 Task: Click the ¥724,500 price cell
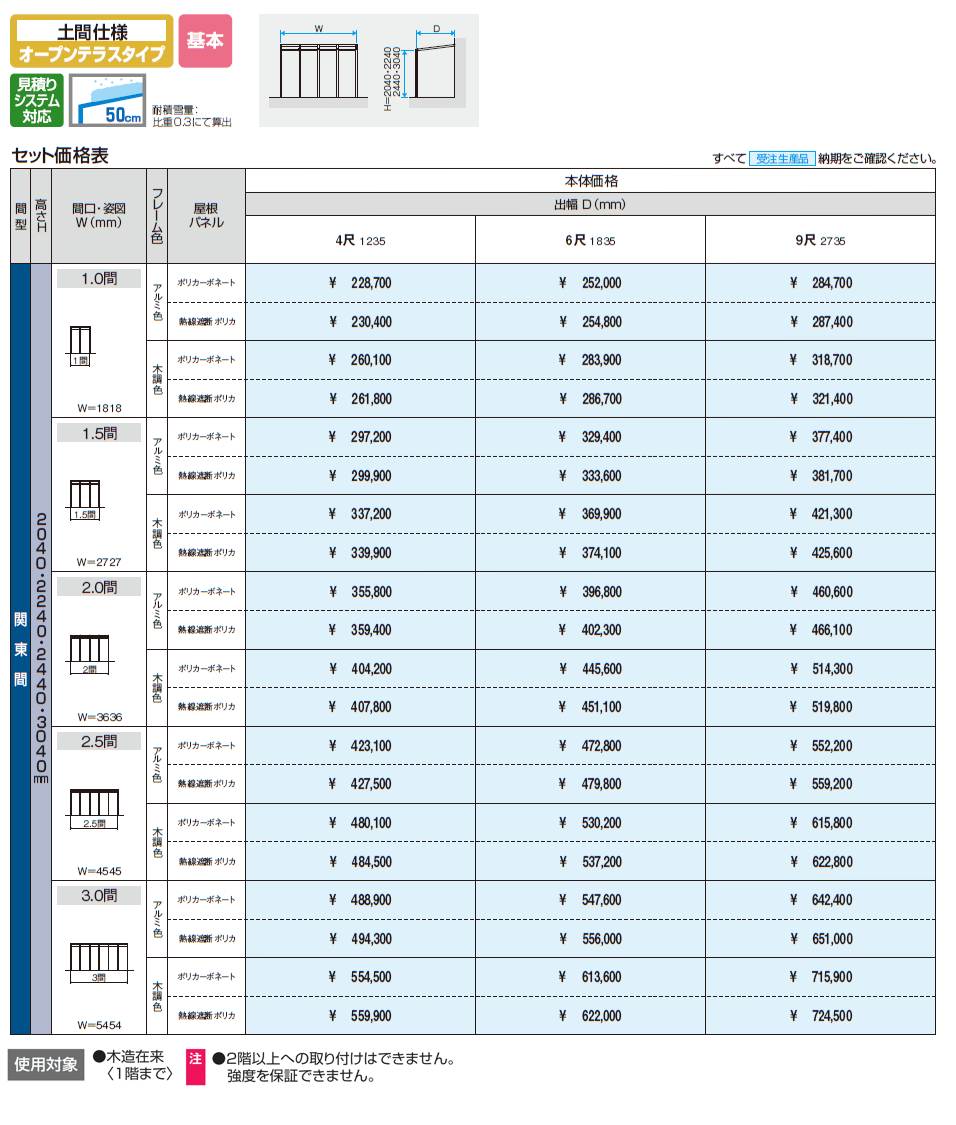820,1015
